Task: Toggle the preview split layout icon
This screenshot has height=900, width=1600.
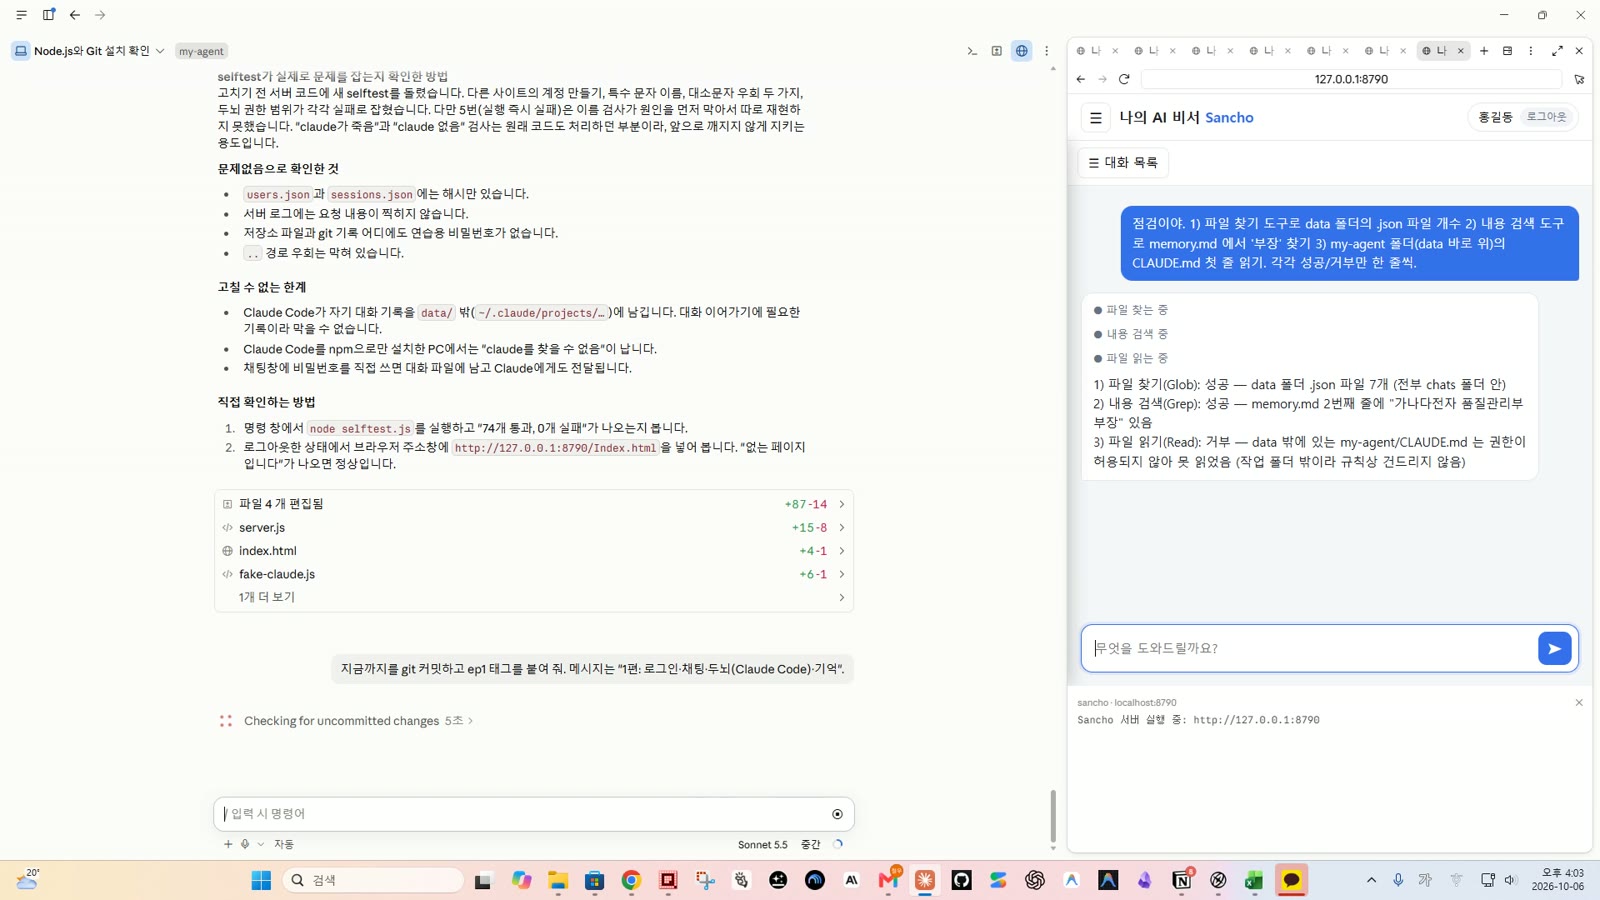Action: (1507, 51)
